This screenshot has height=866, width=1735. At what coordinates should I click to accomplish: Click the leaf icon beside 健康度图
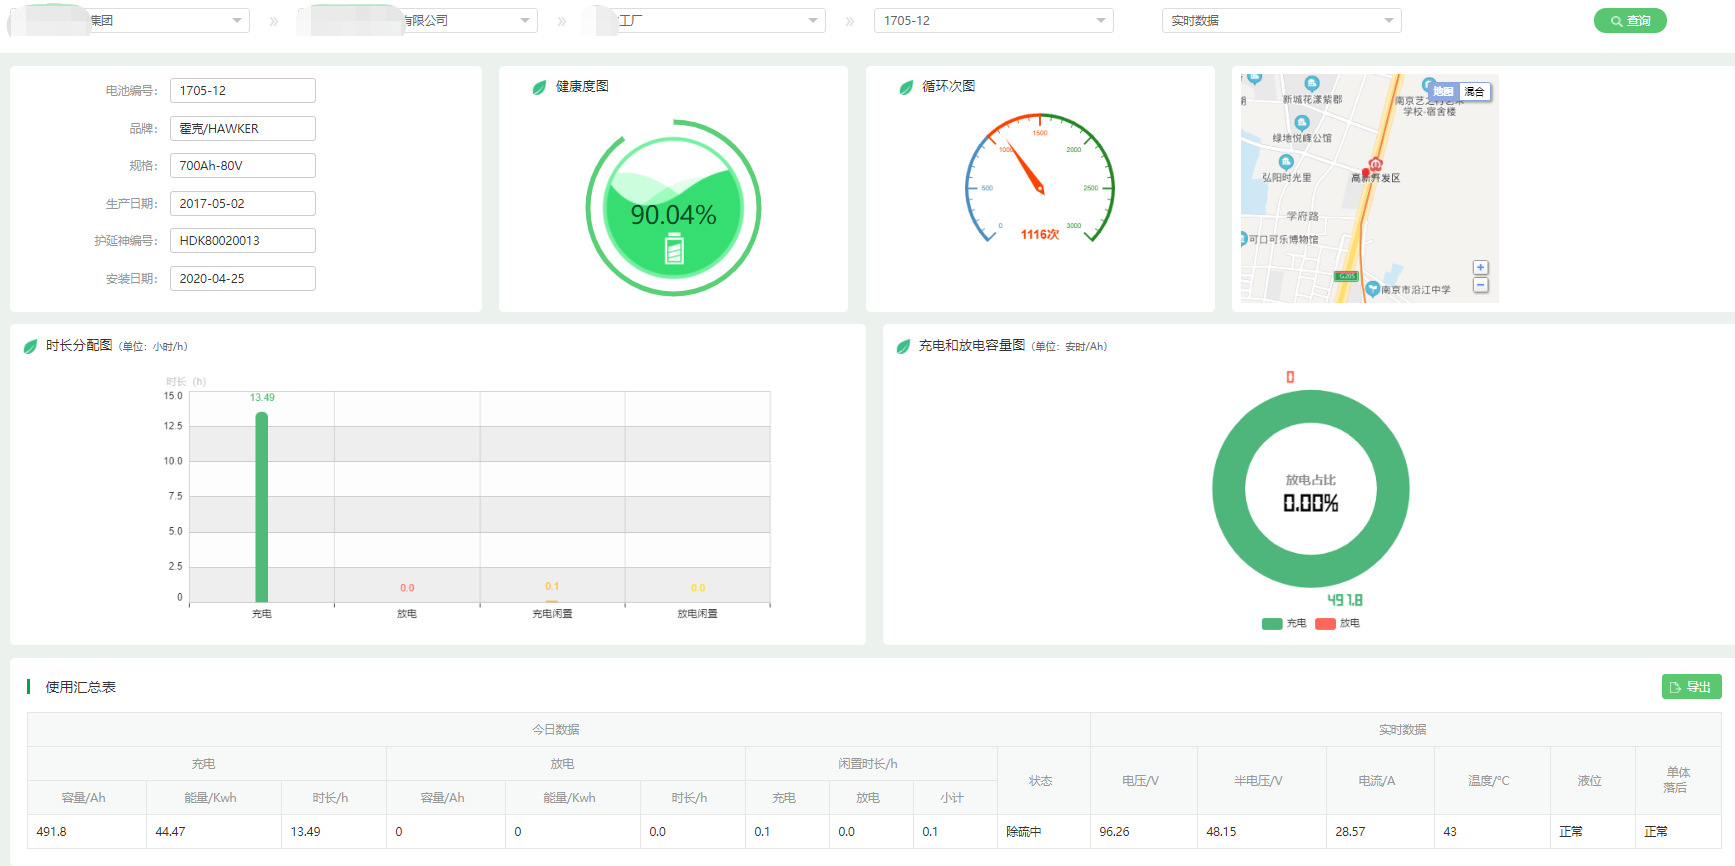539,88
